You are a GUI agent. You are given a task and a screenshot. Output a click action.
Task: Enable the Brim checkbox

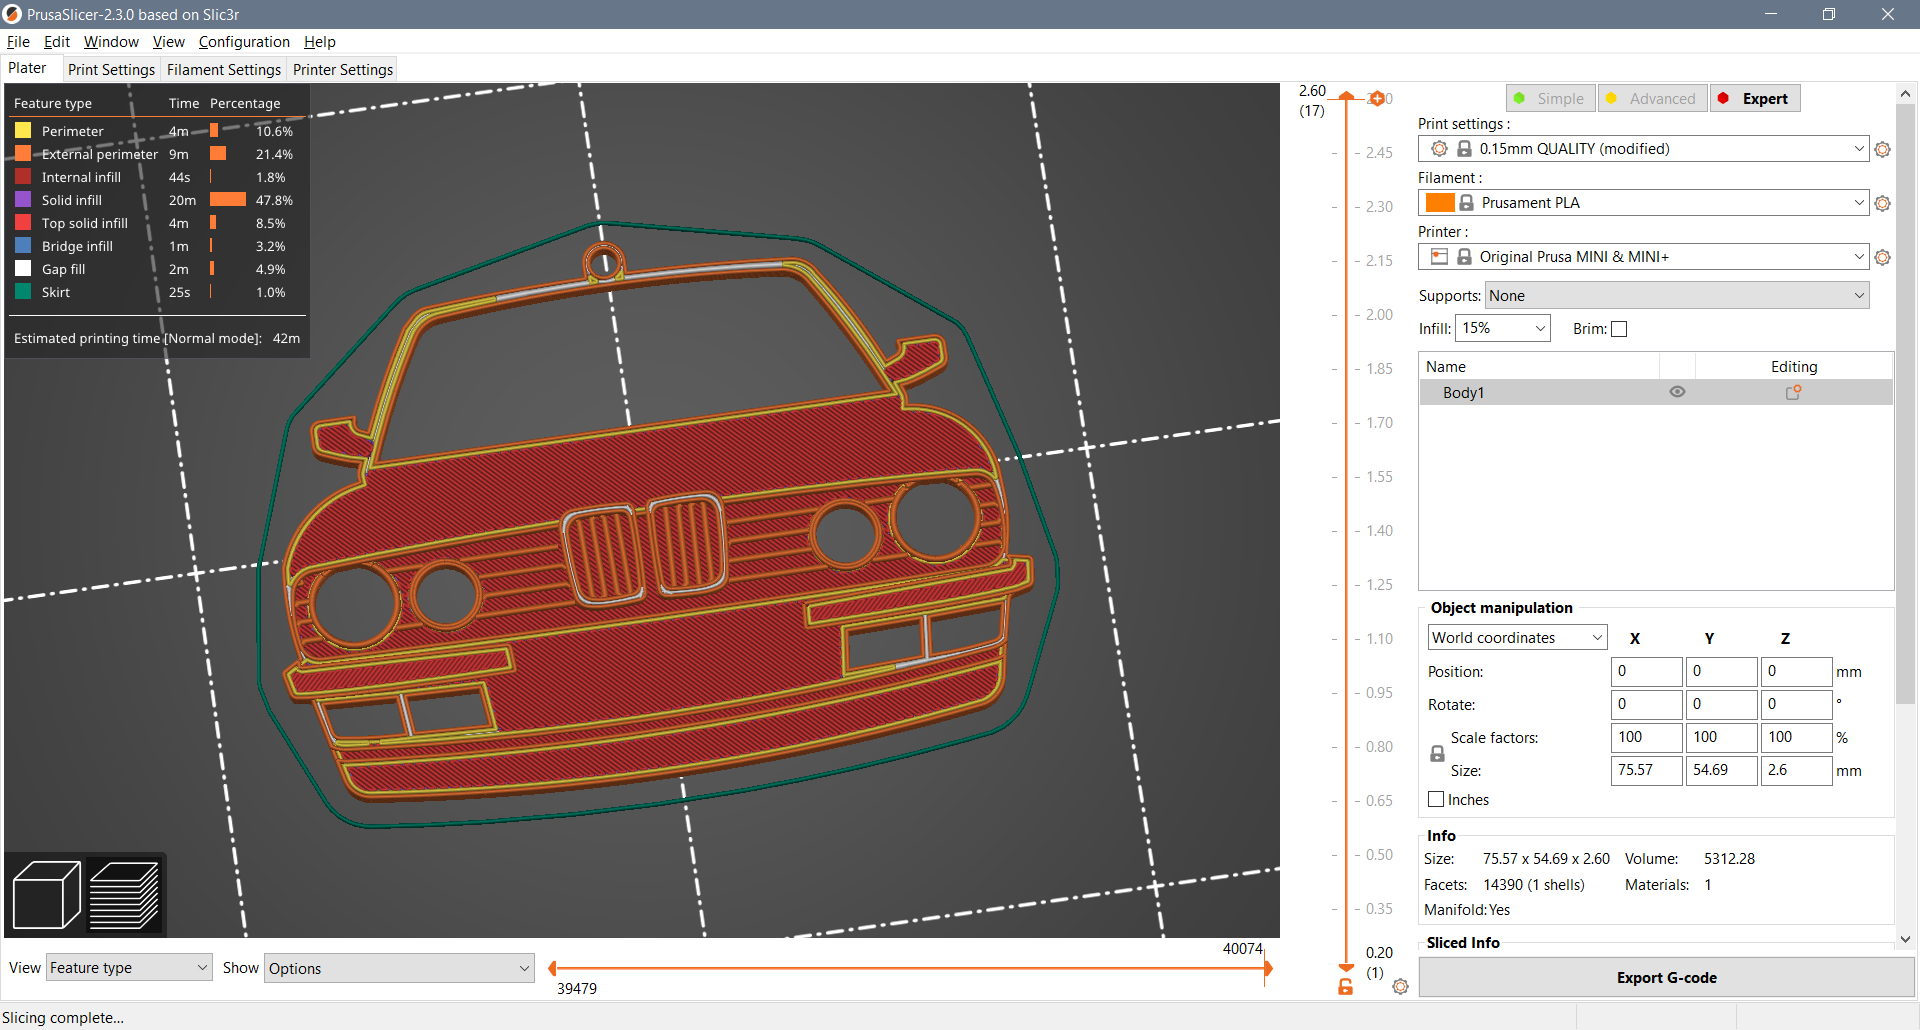click(1619, 329)
